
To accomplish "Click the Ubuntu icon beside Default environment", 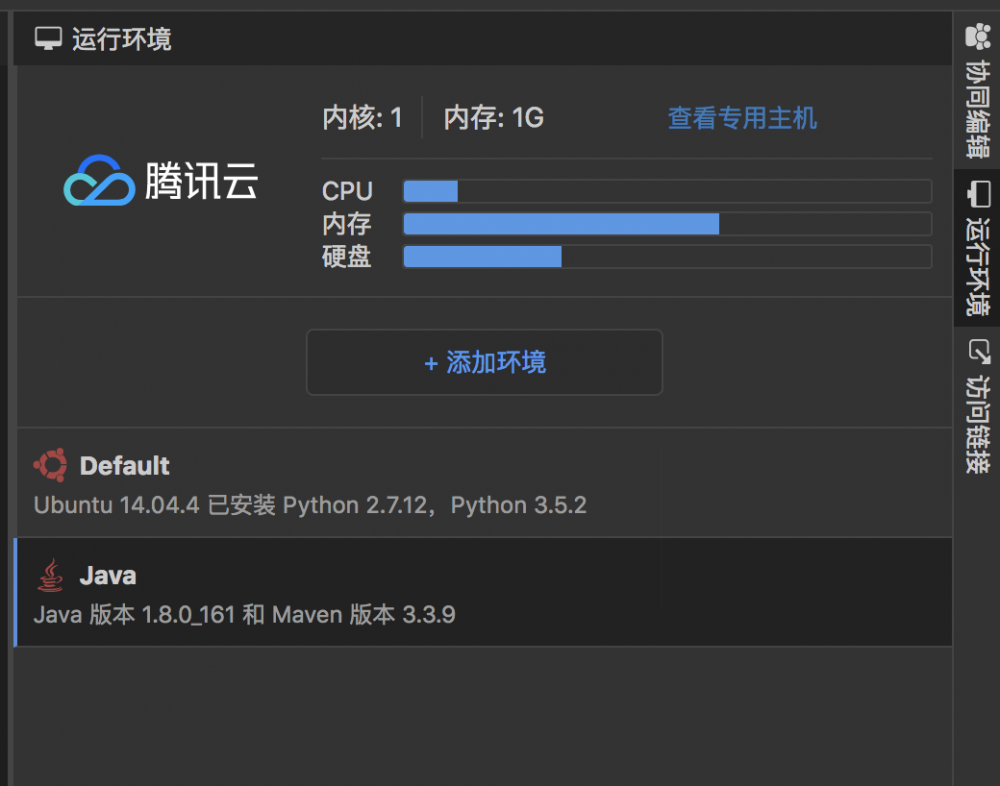I will 51,464.
